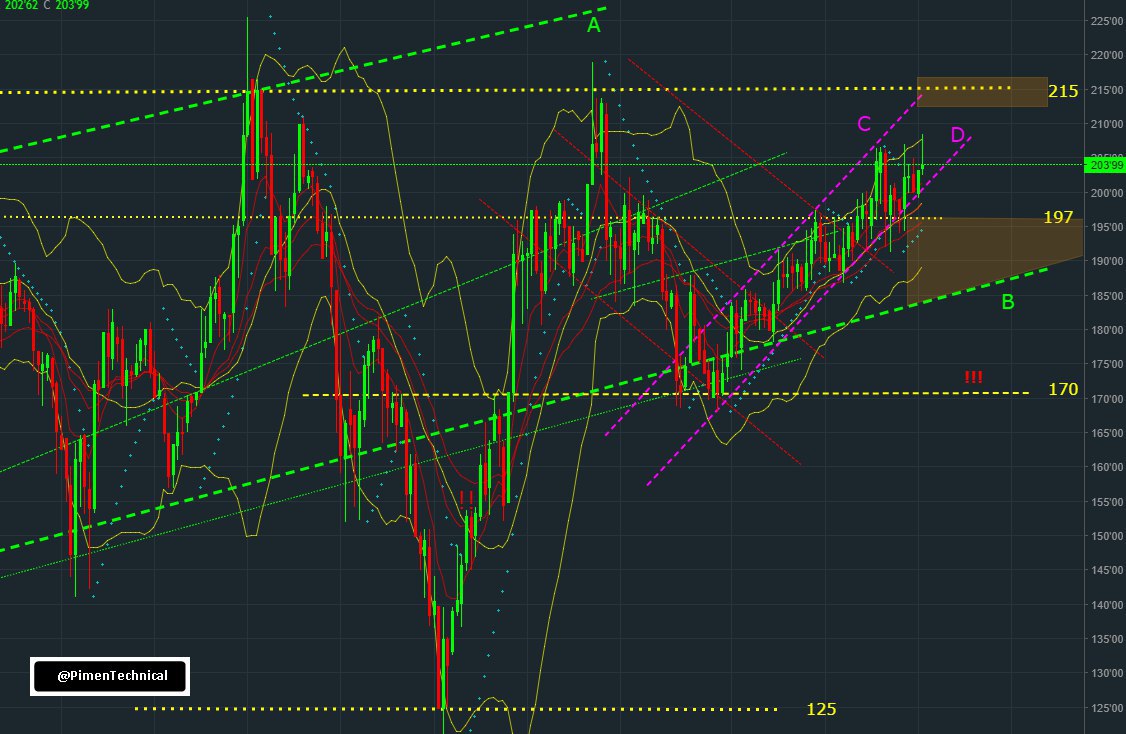Click the 215'00 price axis label
The height and width of the screenshot is (734, 1126).
coord(1107,90)
